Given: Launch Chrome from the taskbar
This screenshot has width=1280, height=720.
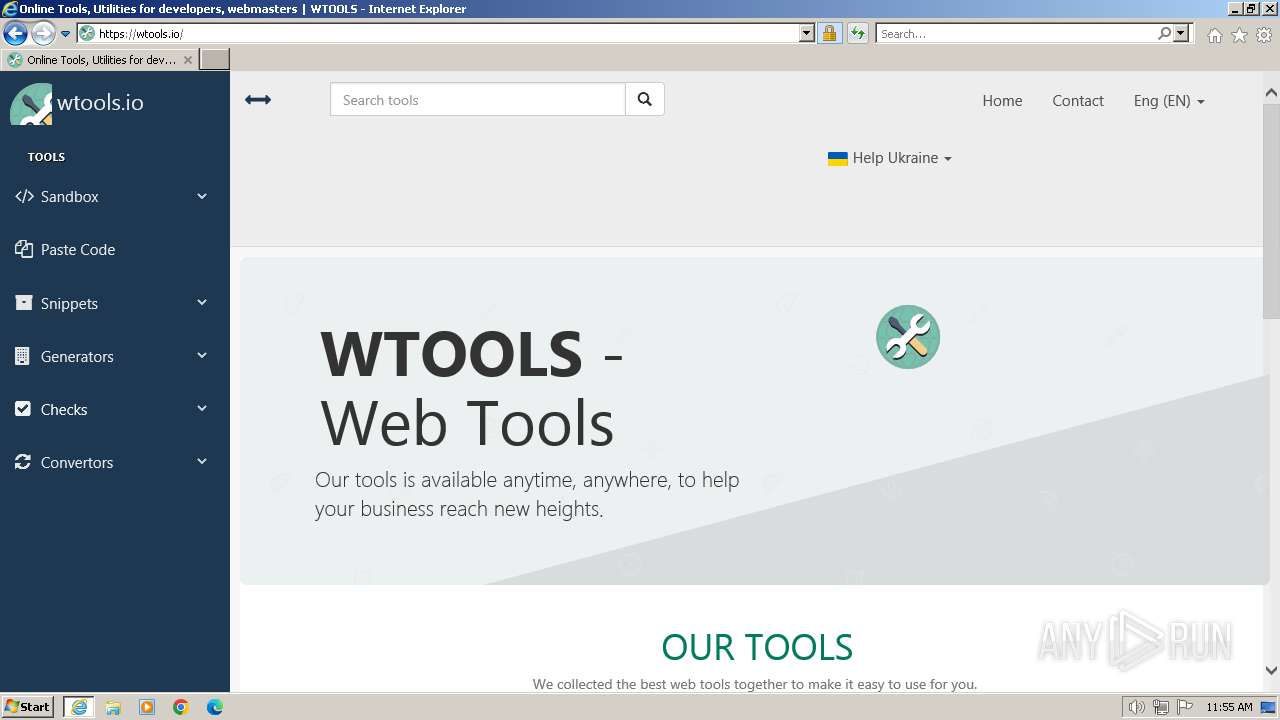Looking at the screenshot, I should pyautogui.click(x=181, y=707).
